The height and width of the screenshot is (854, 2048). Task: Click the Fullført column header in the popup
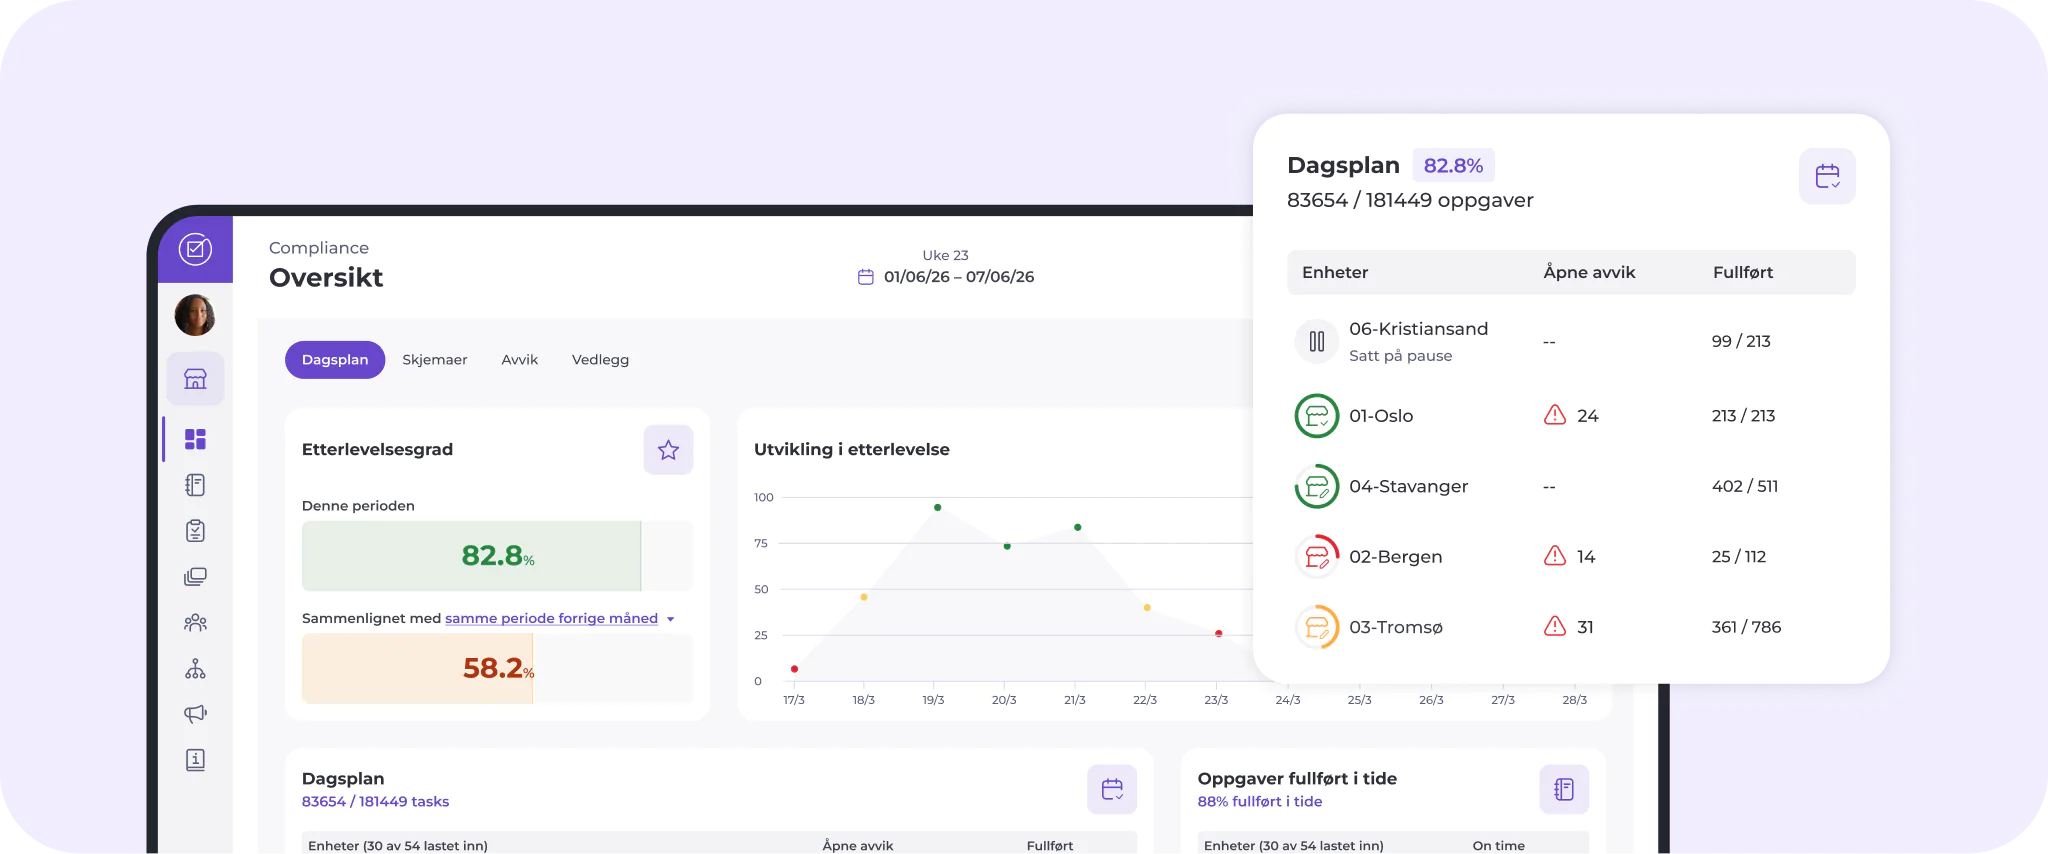(x=1743, y=272)
